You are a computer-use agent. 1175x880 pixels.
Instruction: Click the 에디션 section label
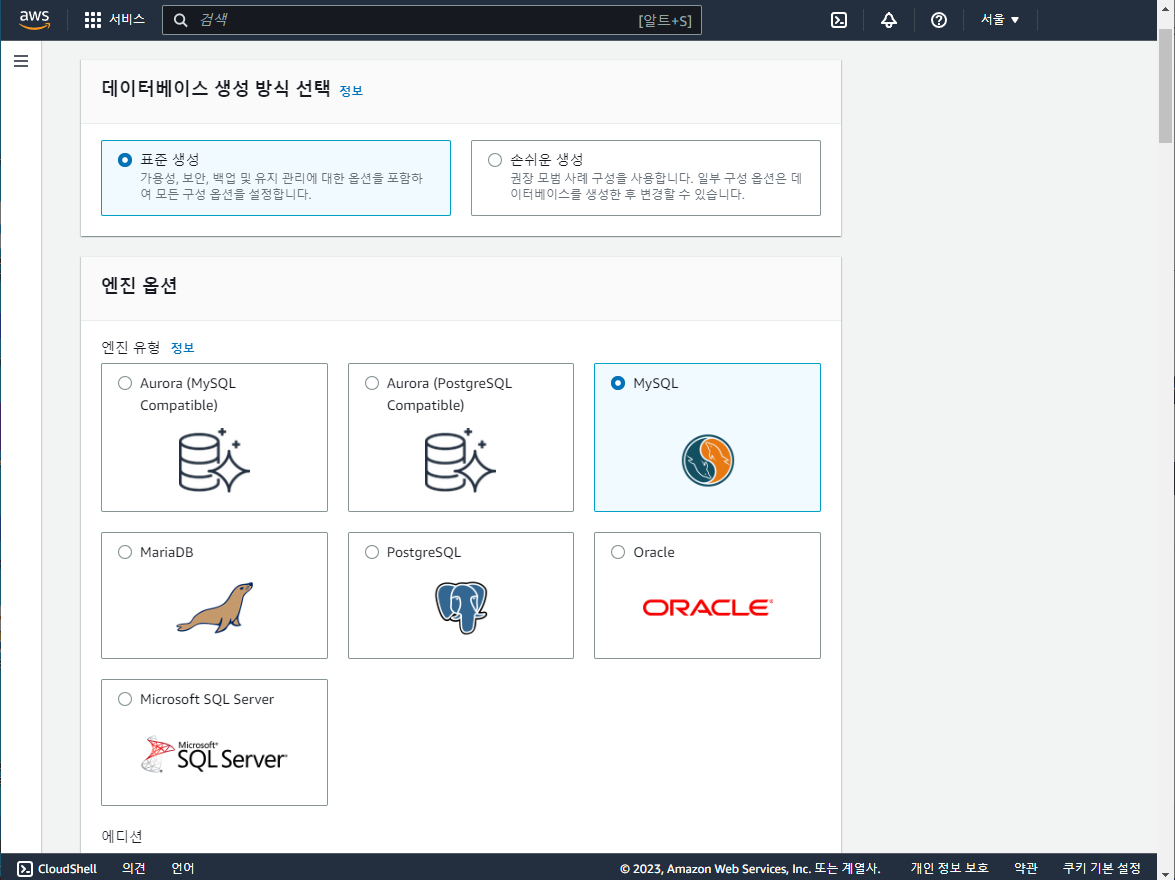tap(122, 837)
